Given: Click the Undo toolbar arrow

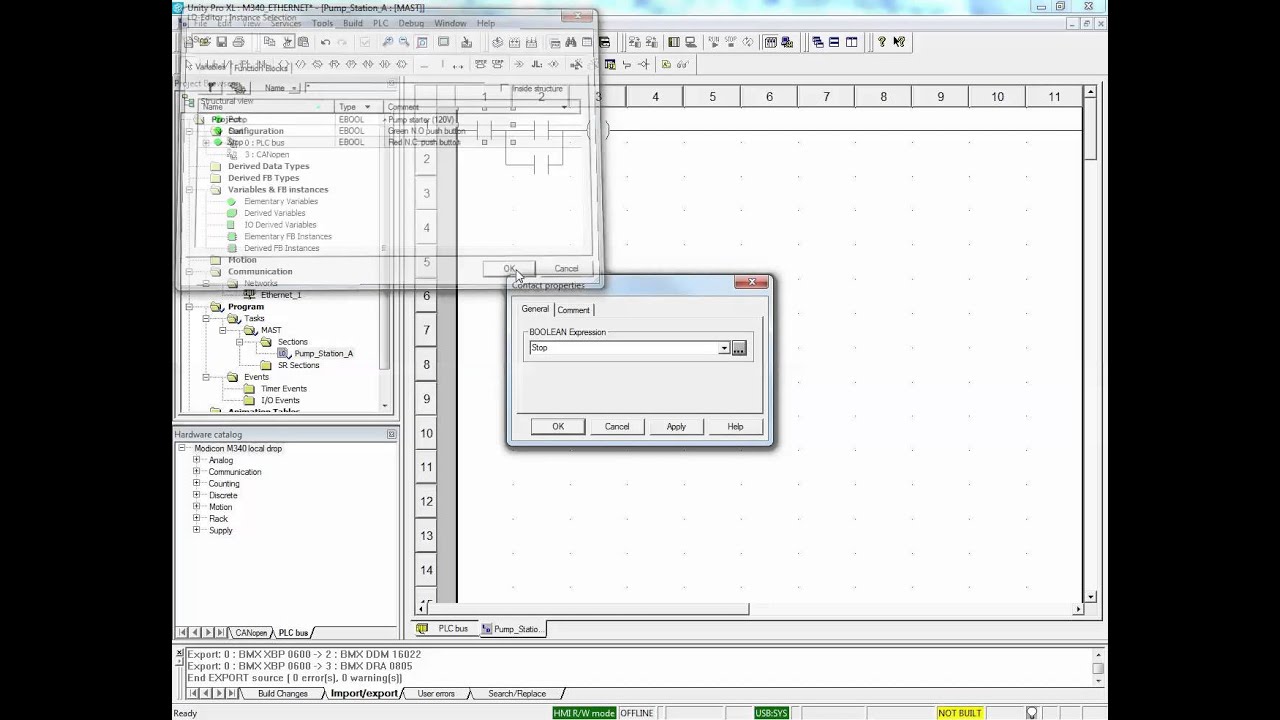Looking at the screenshot, I should [x=325, y=42].
